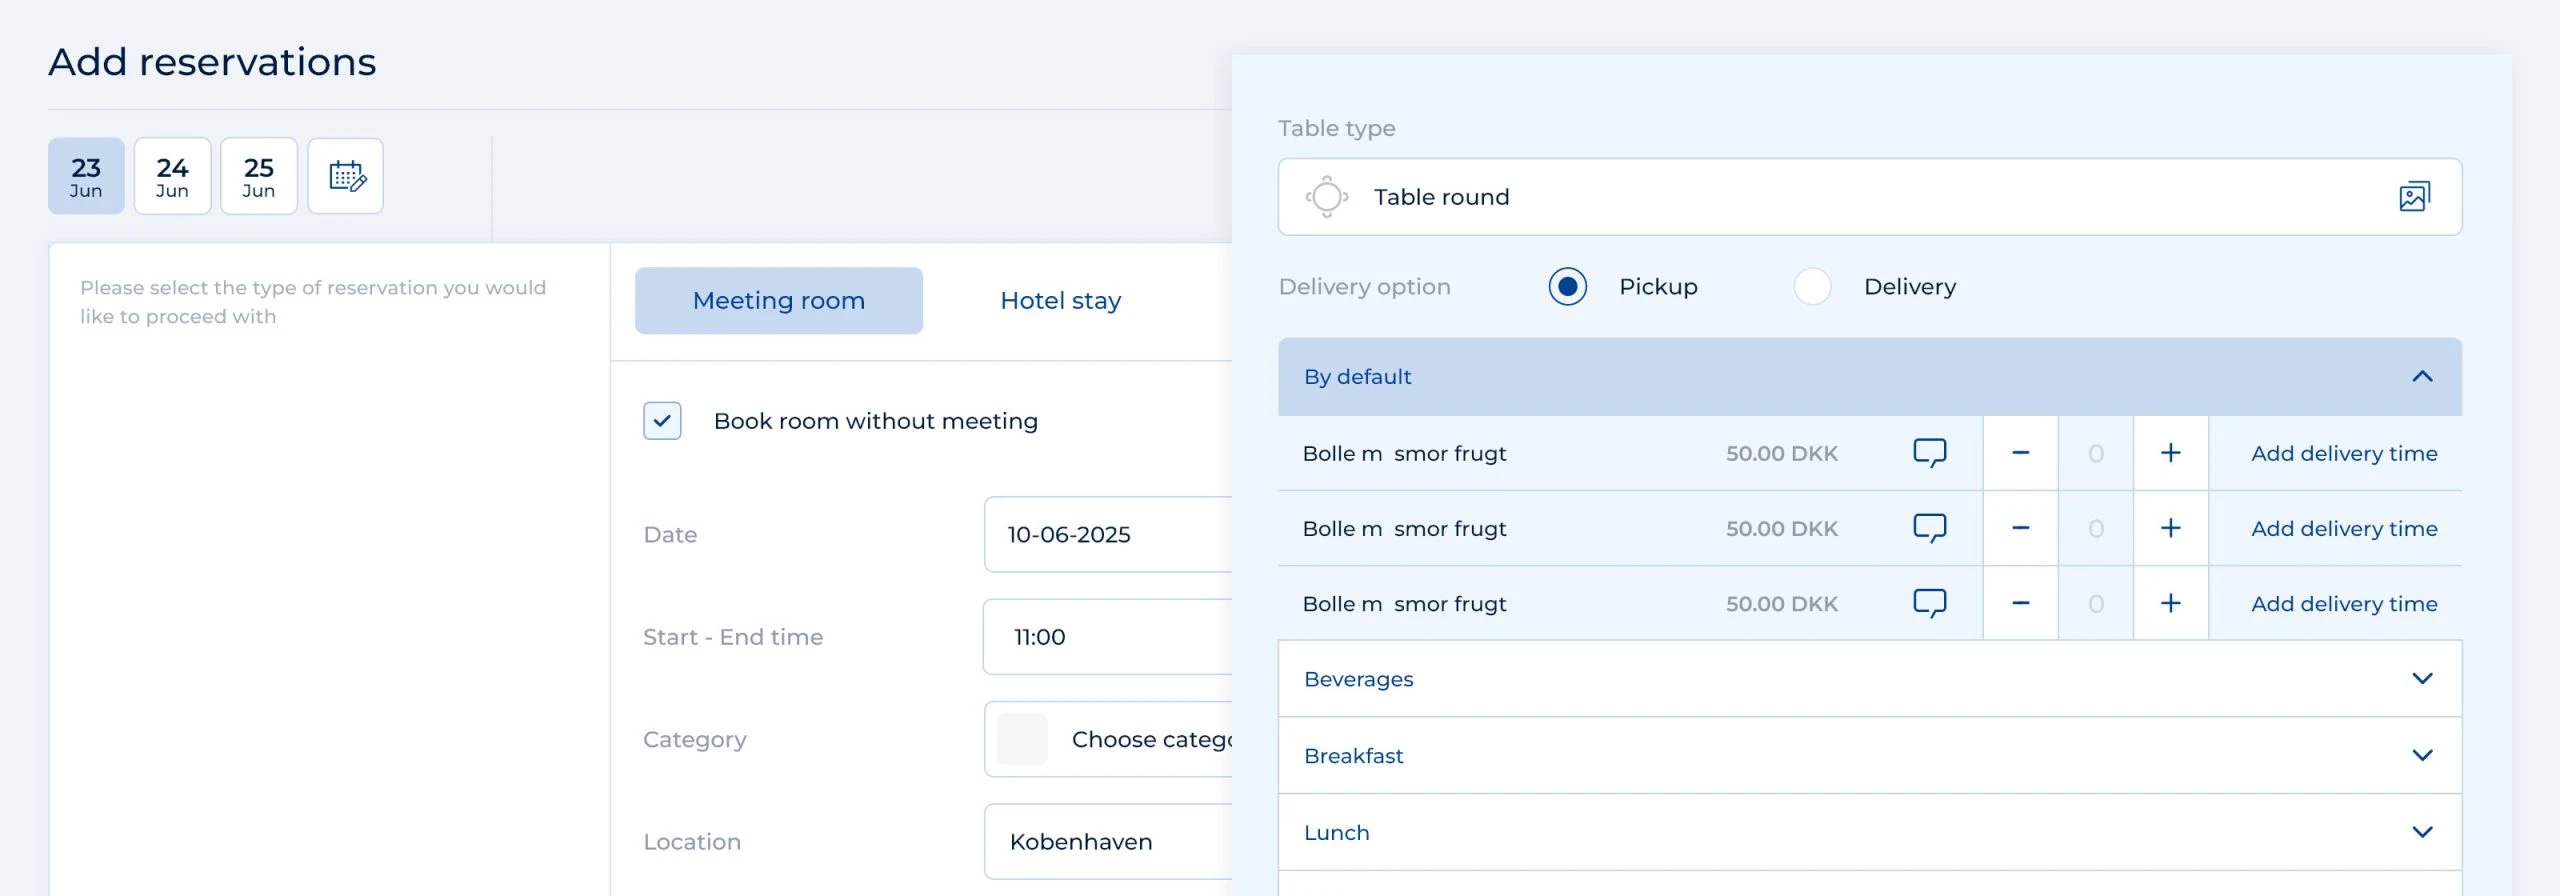Click Add delivery time in first item row
This screenshot has width=2560, height=896.
2344,453
